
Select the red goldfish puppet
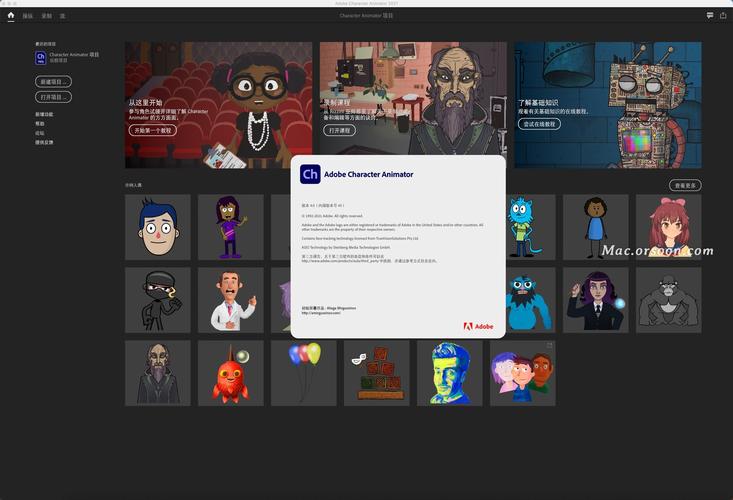(x=230, y=373)
